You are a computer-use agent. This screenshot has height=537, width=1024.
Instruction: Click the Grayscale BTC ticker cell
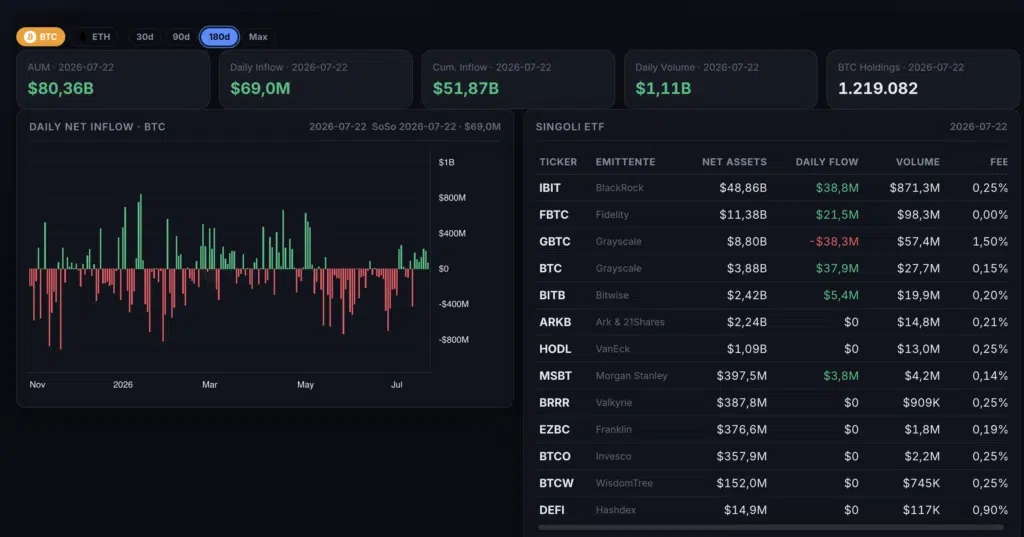point(550,268)
